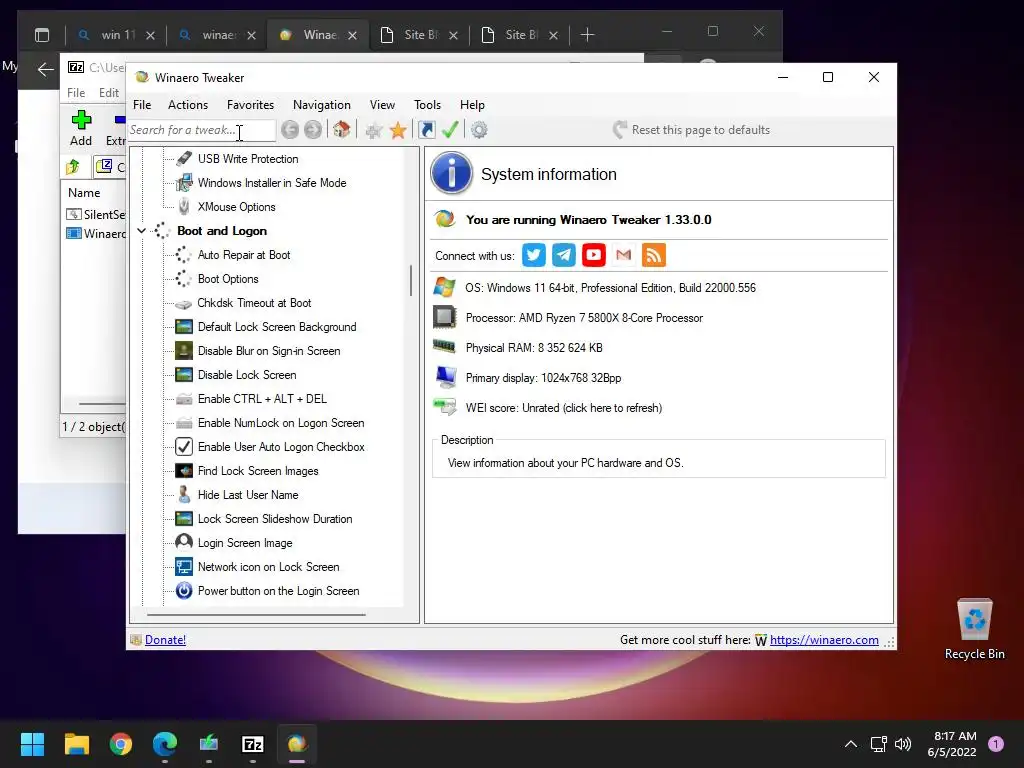Click the 7-Zip up folder icon
The image size is (1024, 768).
pyautogui.click(x=73, y=167)
